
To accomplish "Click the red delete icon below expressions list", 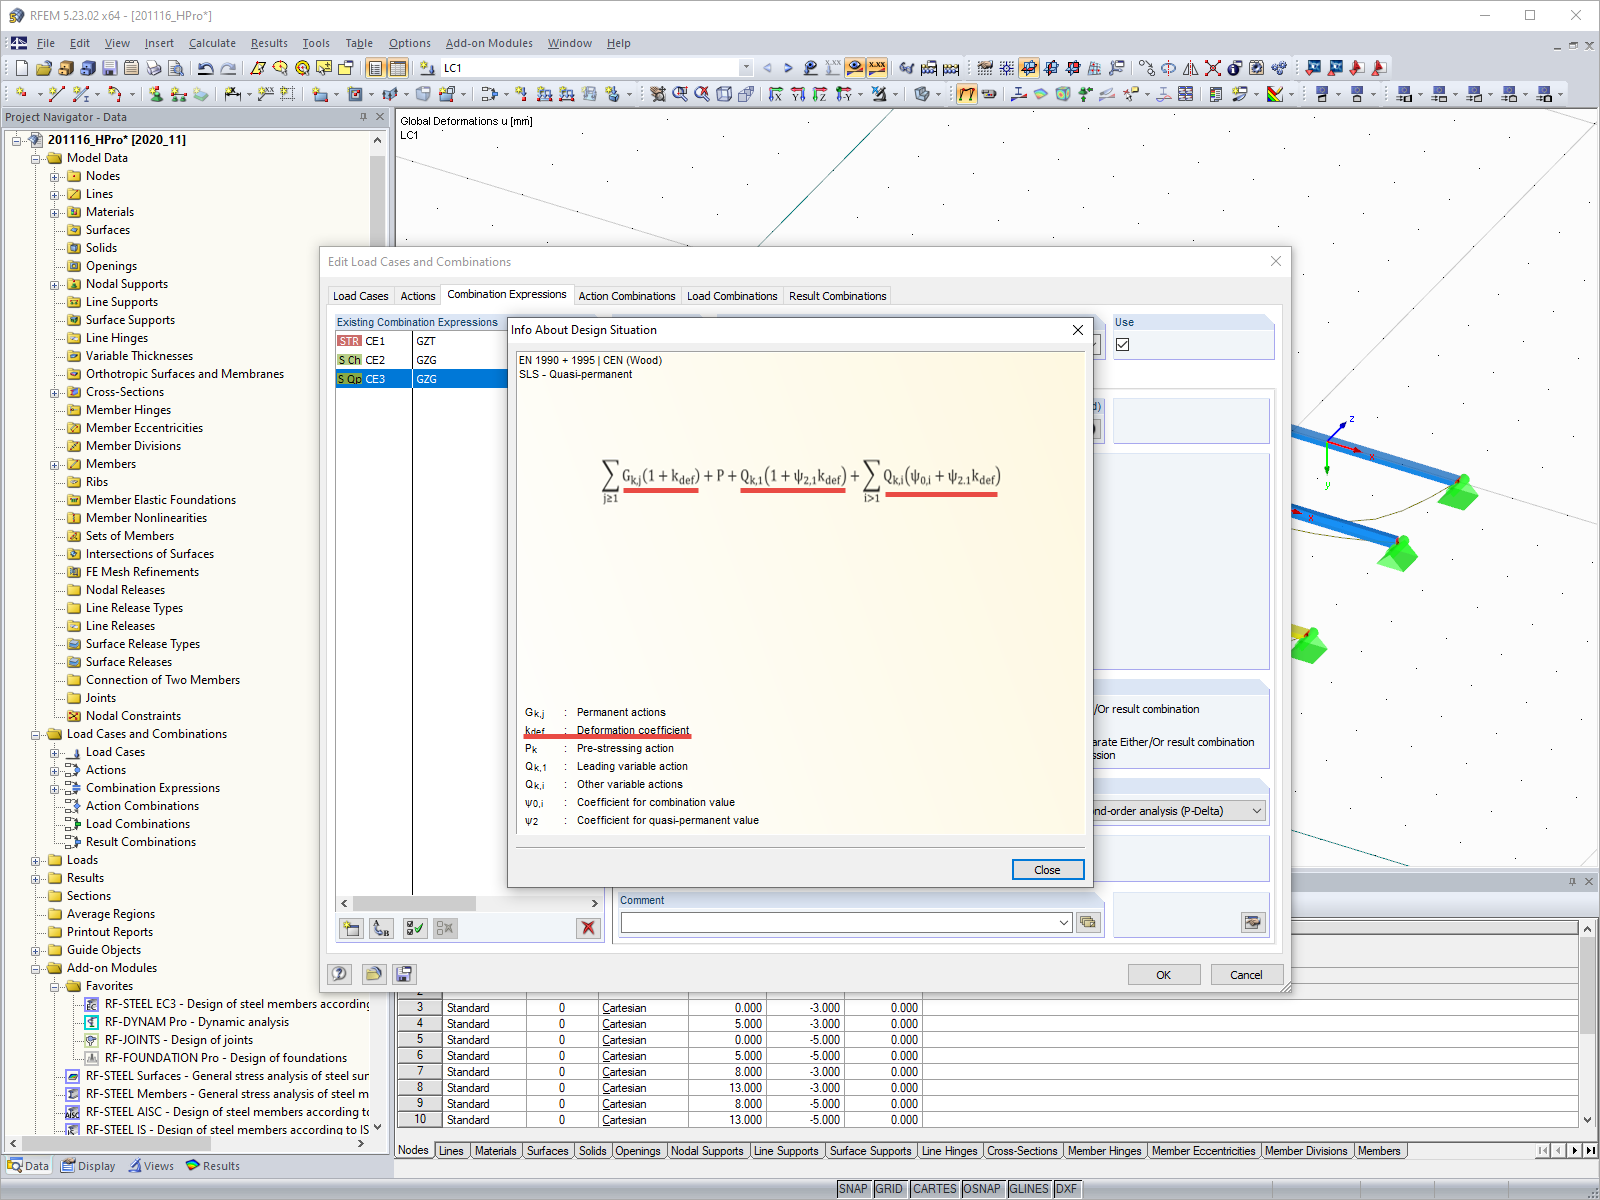I will tap(588, 928).
